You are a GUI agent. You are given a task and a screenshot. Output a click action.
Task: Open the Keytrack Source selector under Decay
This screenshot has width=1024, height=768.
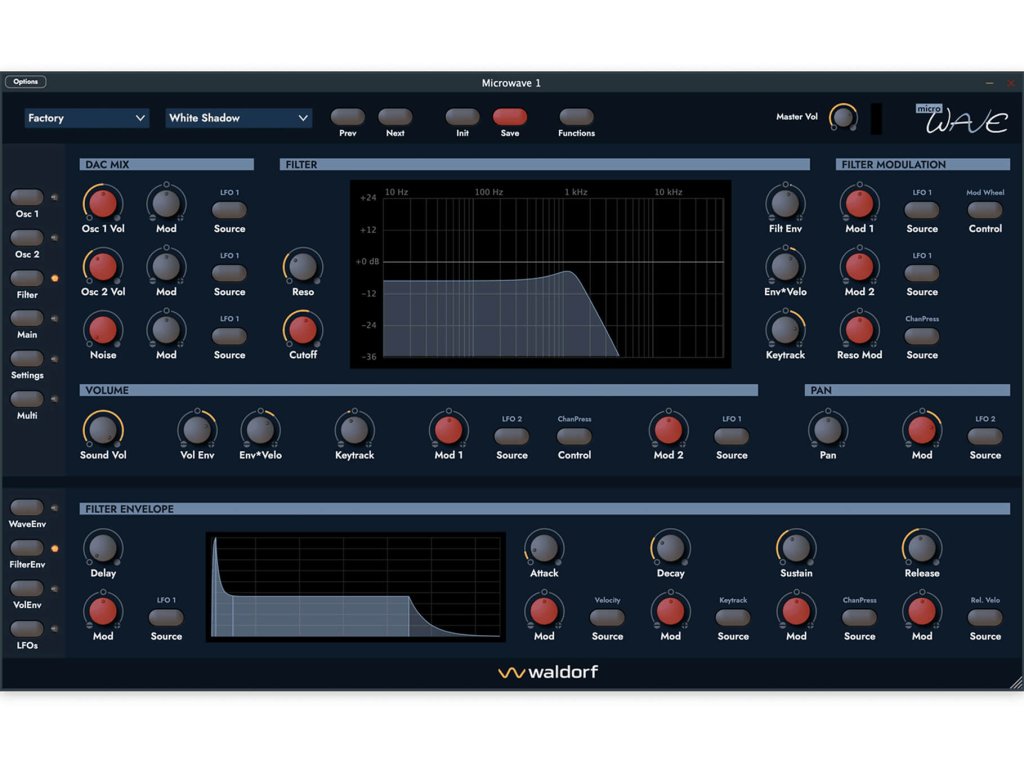pos(733,617)
